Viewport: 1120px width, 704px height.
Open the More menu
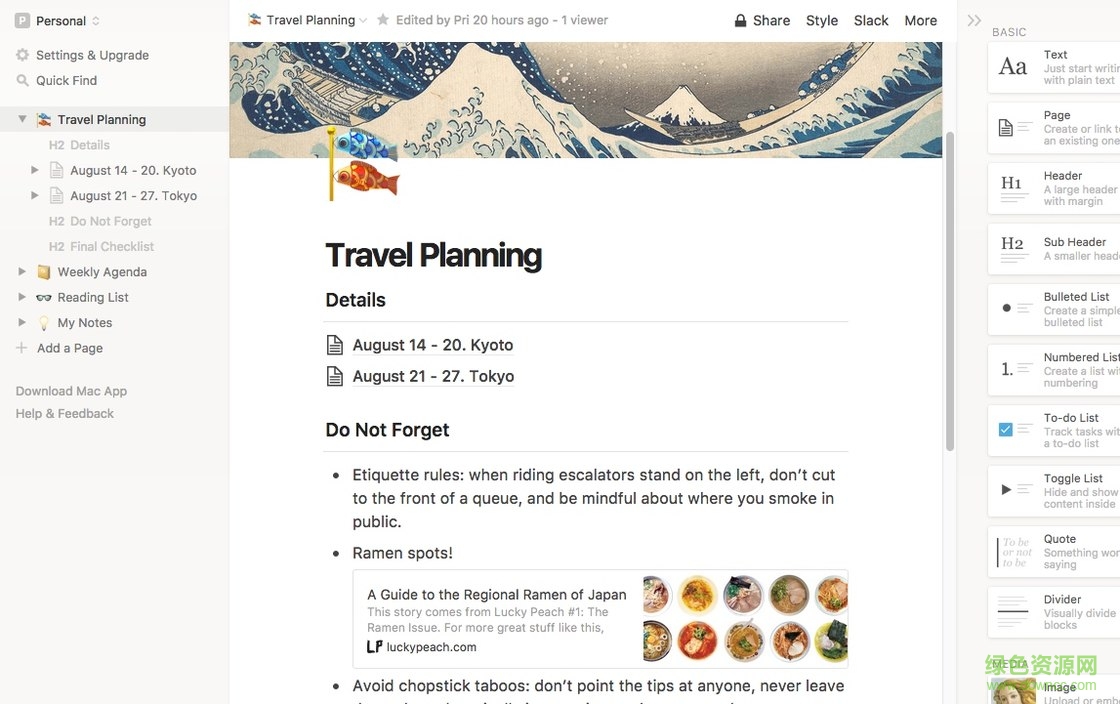tap(921, 20)
